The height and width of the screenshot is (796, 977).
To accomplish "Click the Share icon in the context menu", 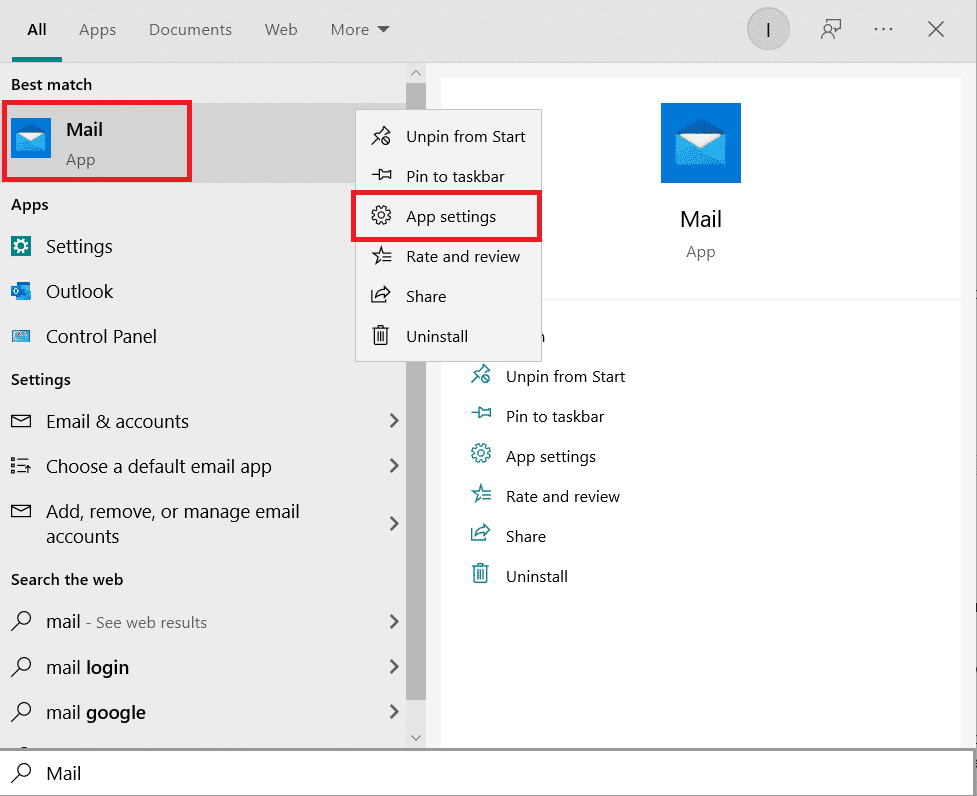I will tap(381, 296).
